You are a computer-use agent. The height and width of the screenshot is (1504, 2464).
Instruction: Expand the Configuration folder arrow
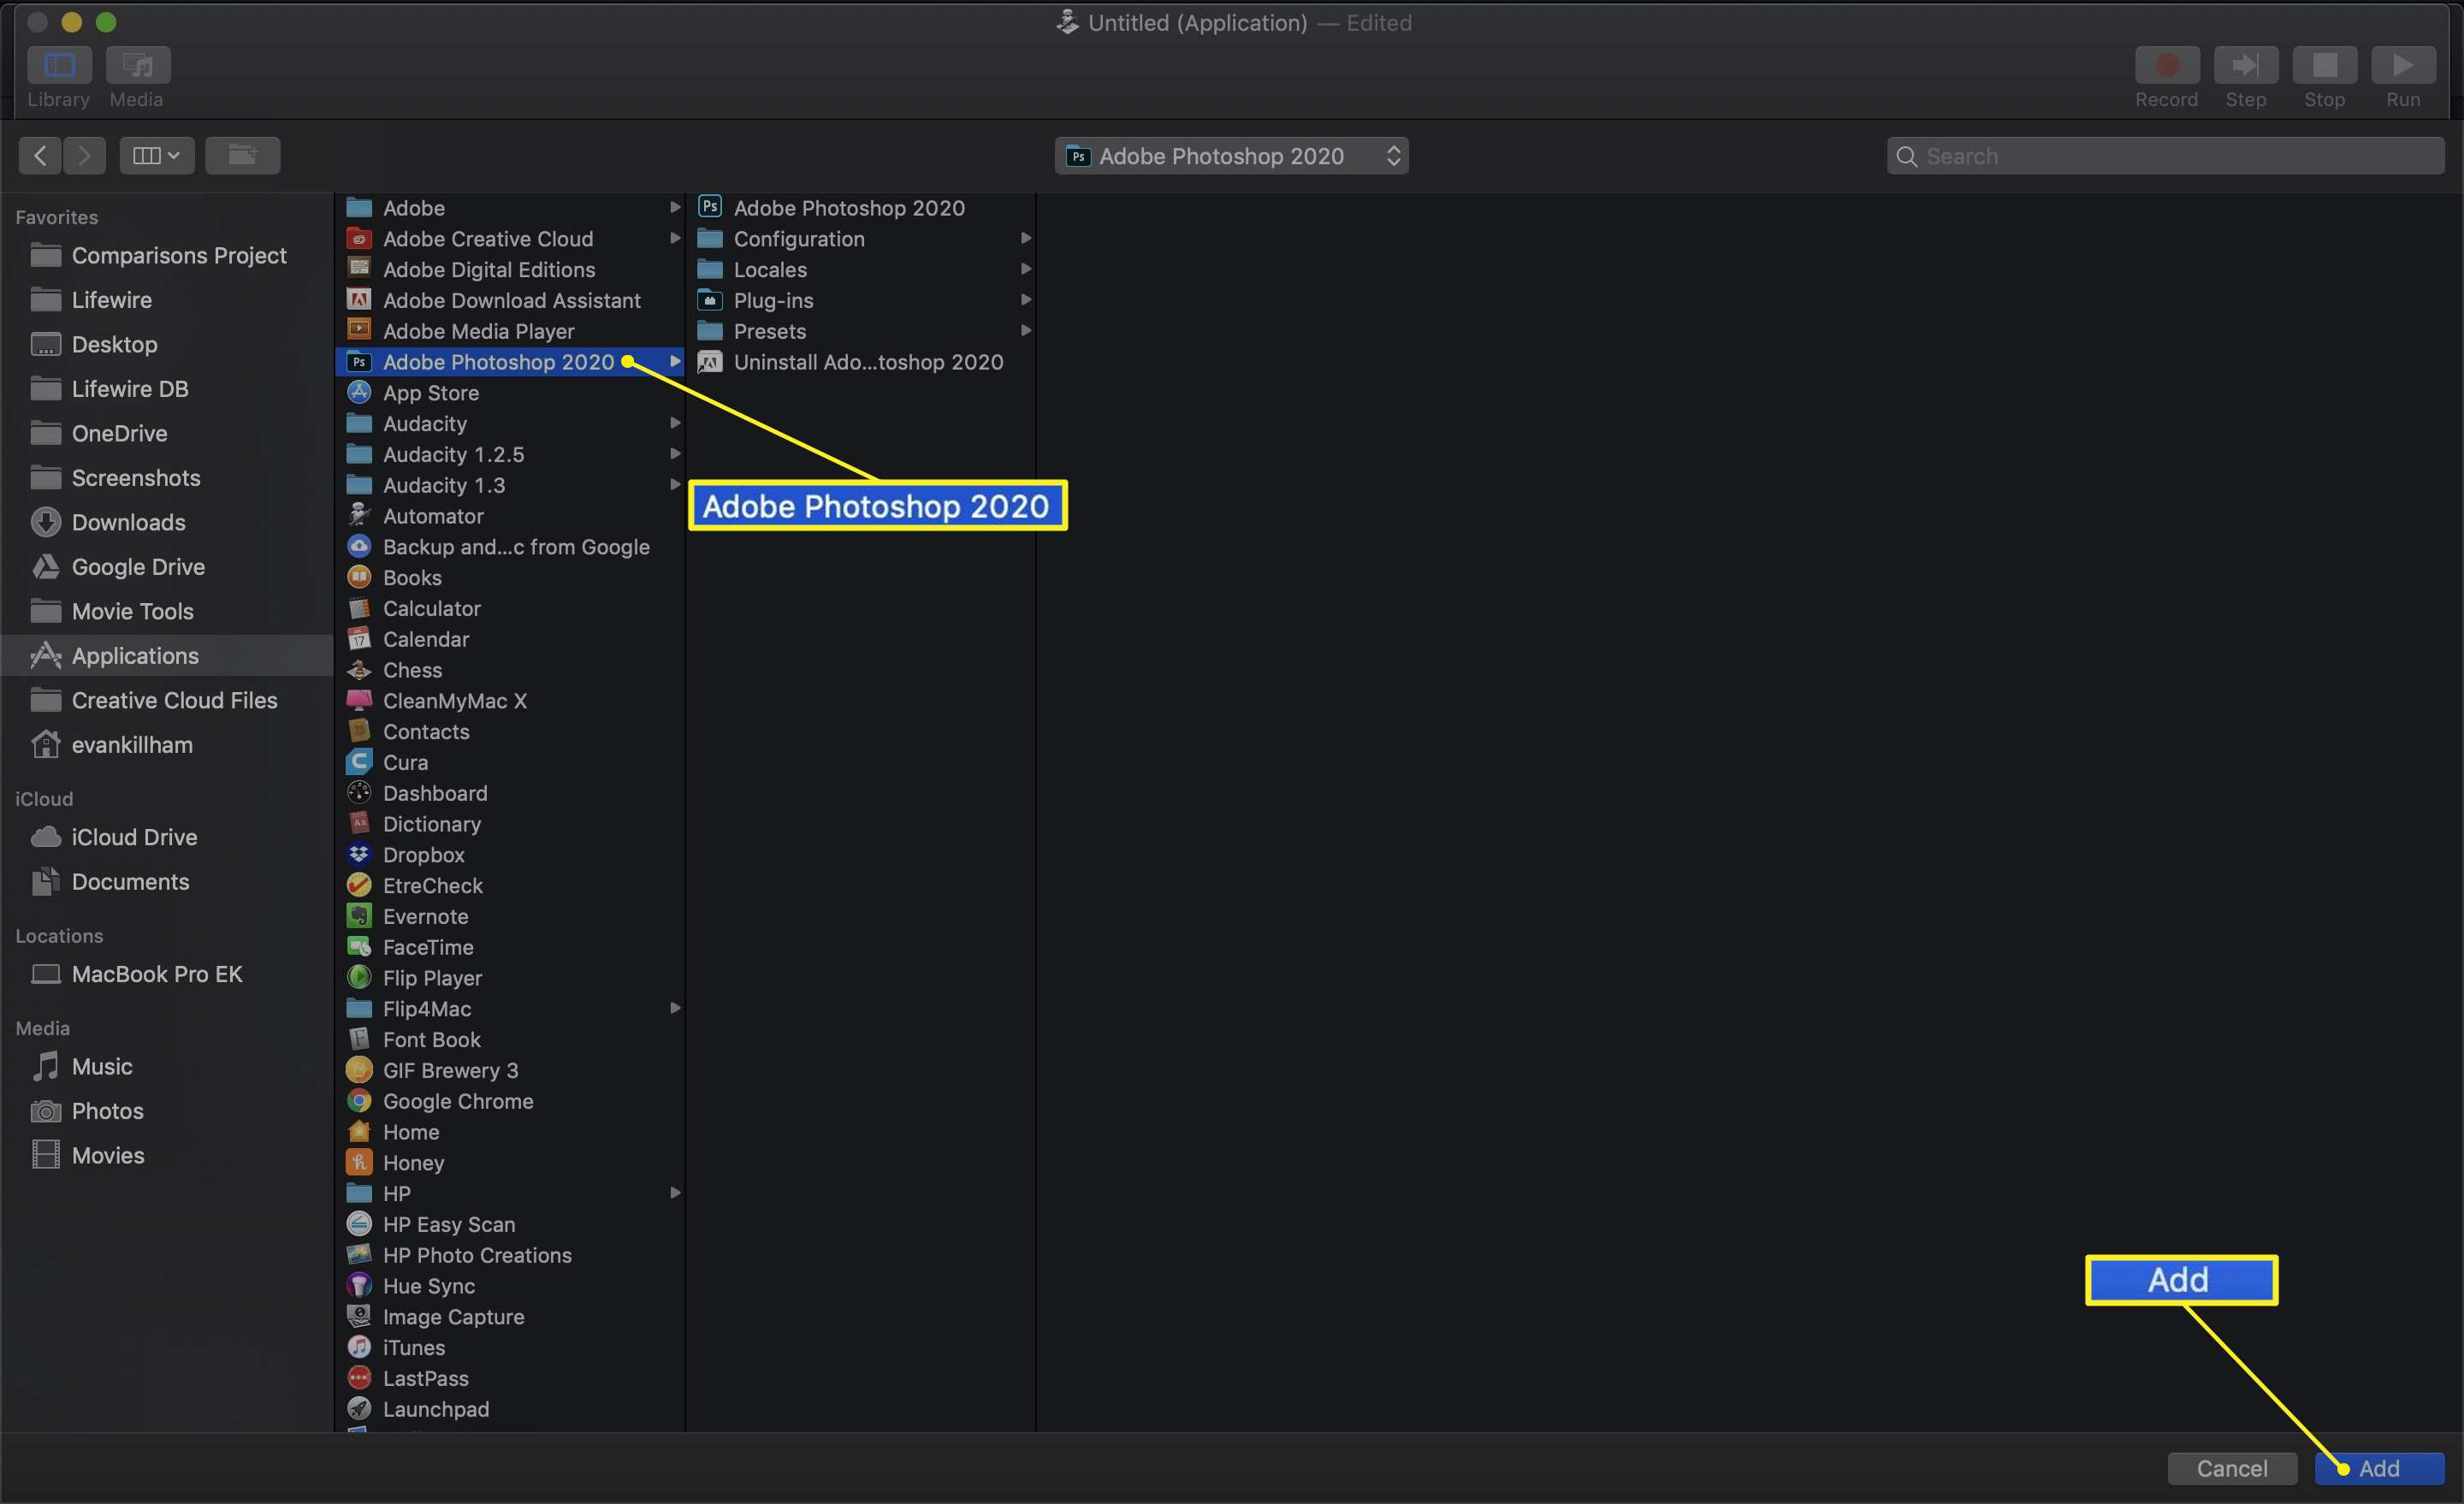1025,238
